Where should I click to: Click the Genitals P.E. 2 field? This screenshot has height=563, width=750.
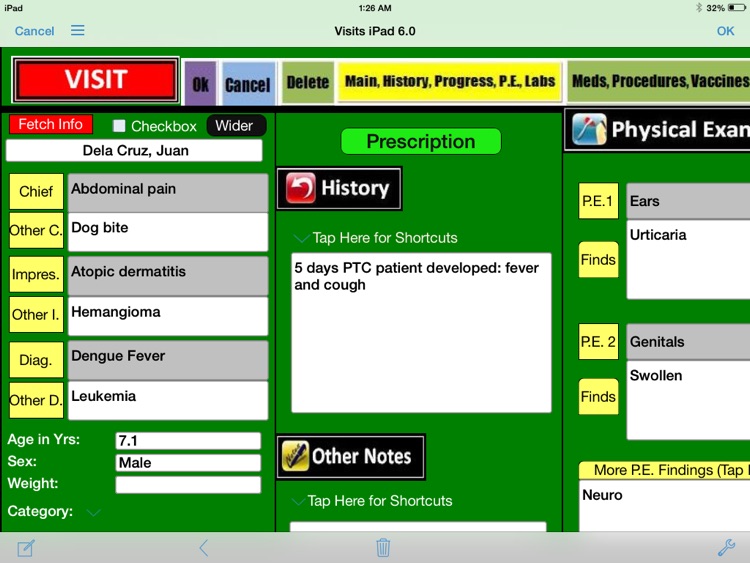point(688,342)
